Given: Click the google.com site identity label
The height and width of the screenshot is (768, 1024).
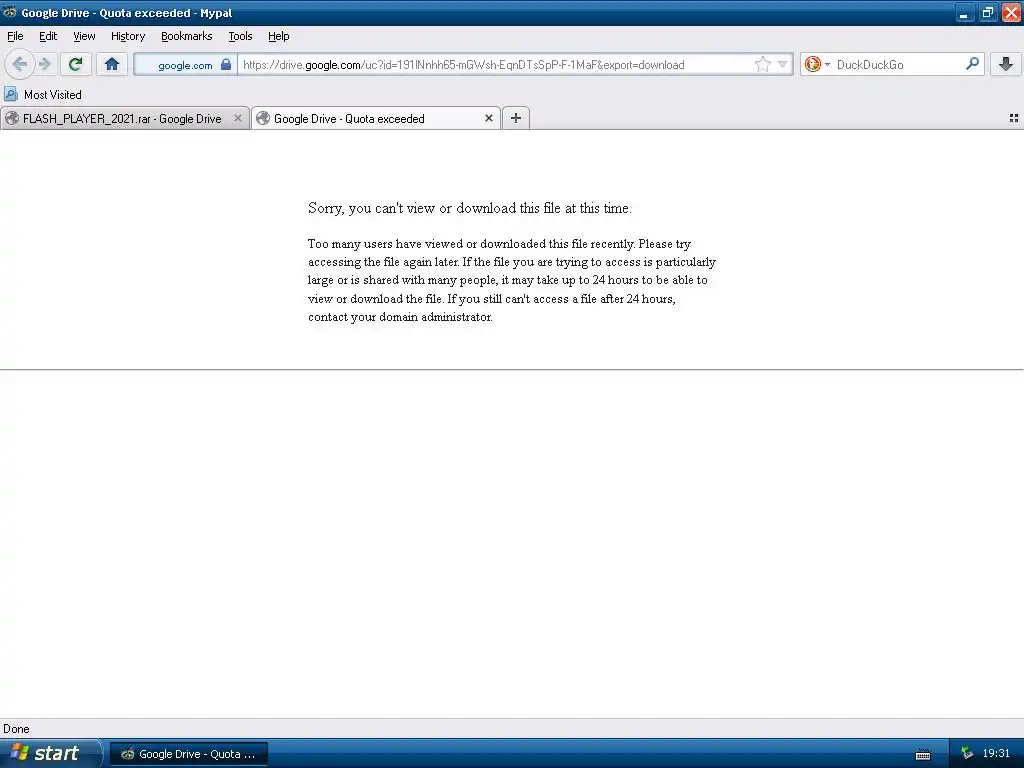Looking at the screenshot, I should tap(185, 65).
